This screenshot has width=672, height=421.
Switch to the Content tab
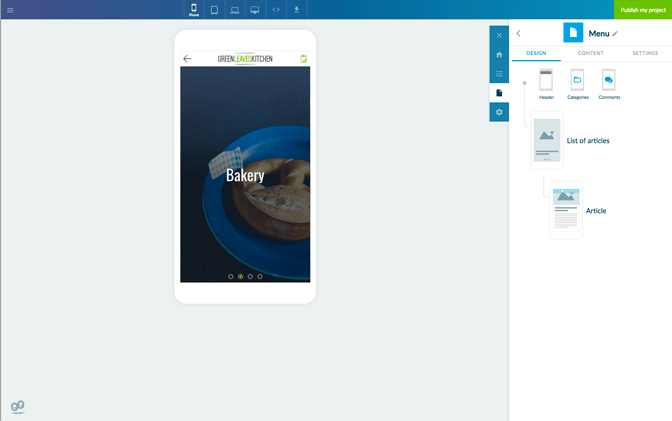click(590, 53)
